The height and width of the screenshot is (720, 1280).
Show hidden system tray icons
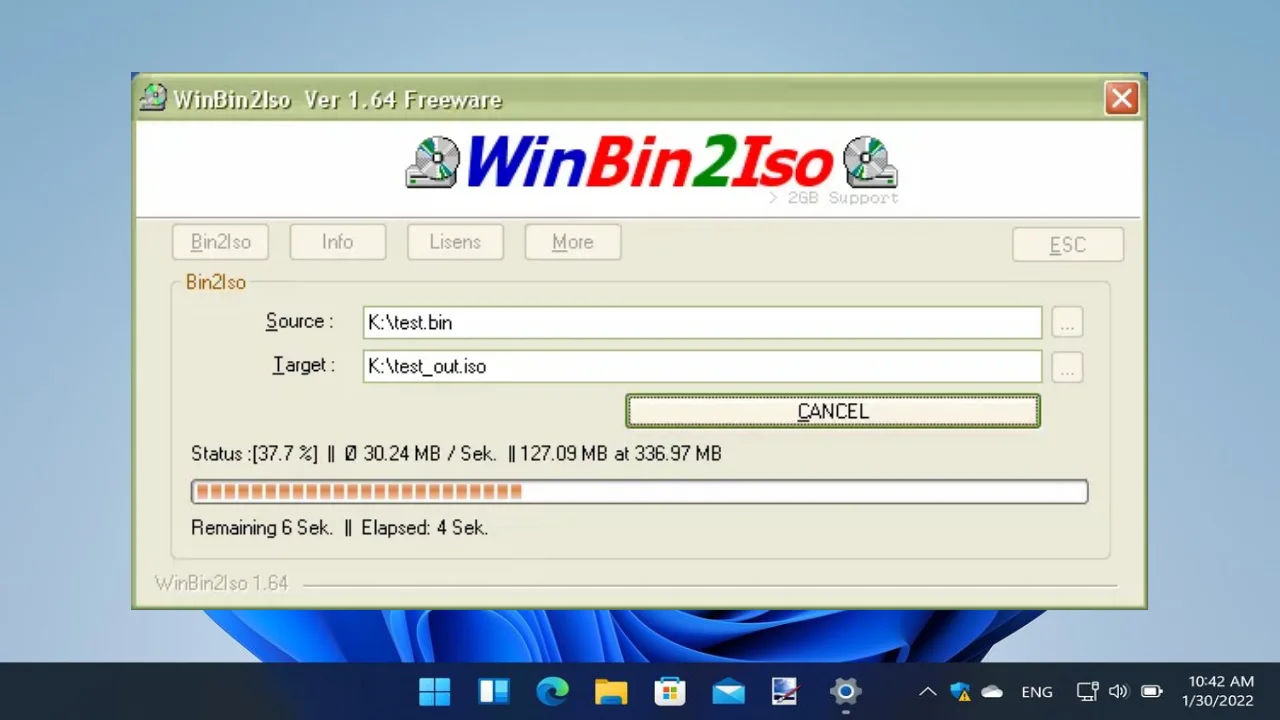tap(928, 691)
